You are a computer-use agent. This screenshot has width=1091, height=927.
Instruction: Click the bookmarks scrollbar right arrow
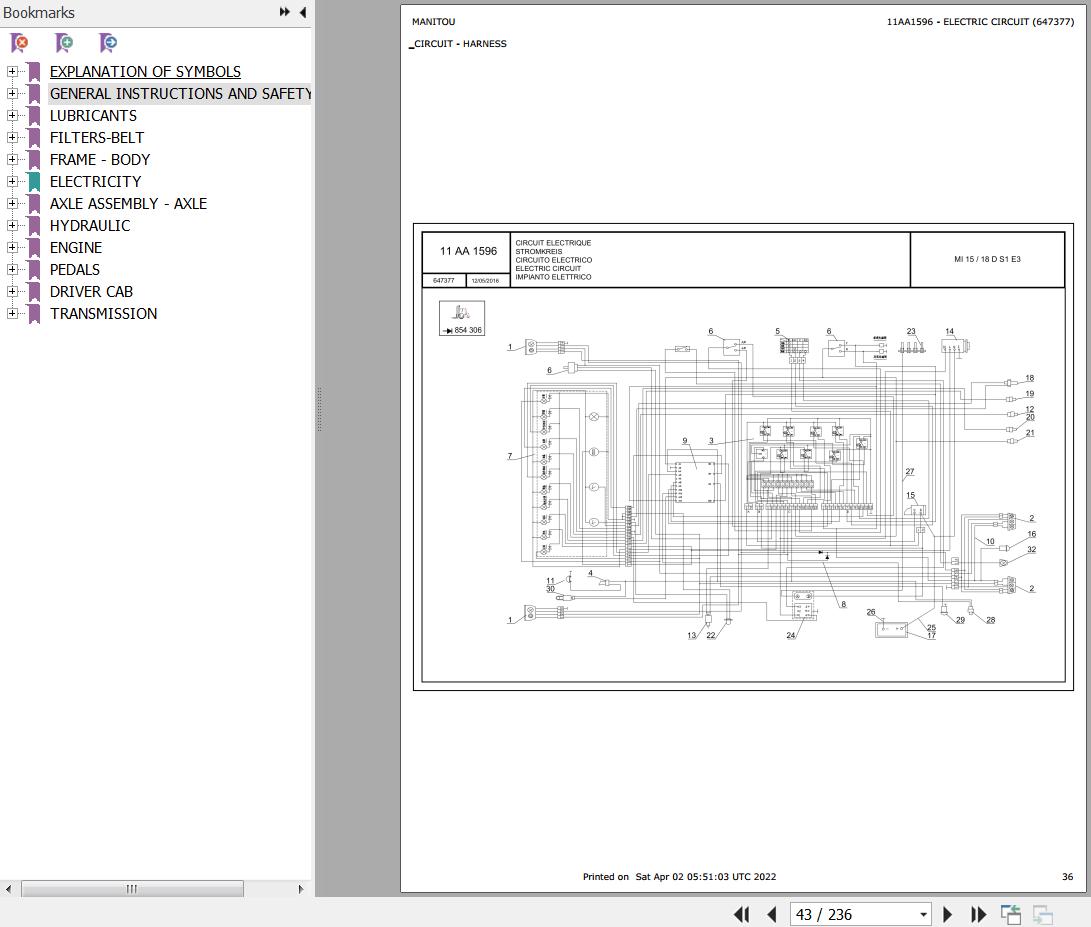(x=301, y=889)
